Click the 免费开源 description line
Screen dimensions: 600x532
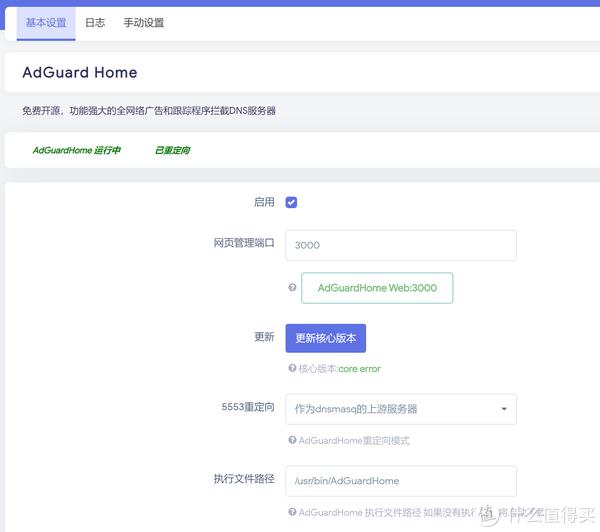[149, 111]
